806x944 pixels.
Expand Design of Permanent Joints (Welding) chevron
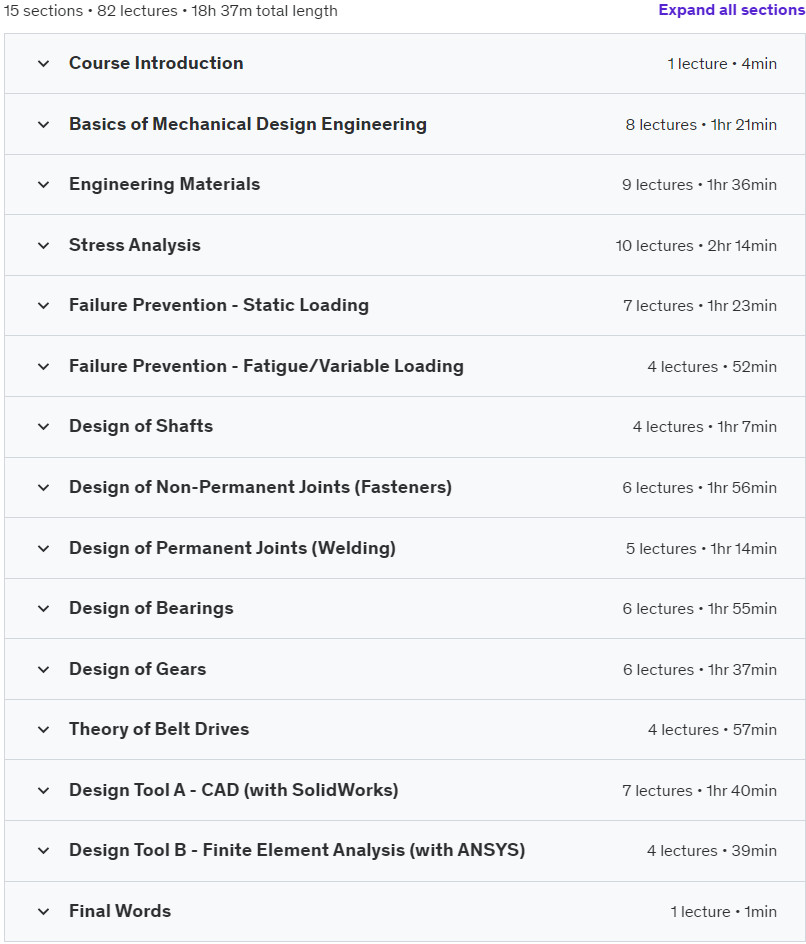pos(43,548)
